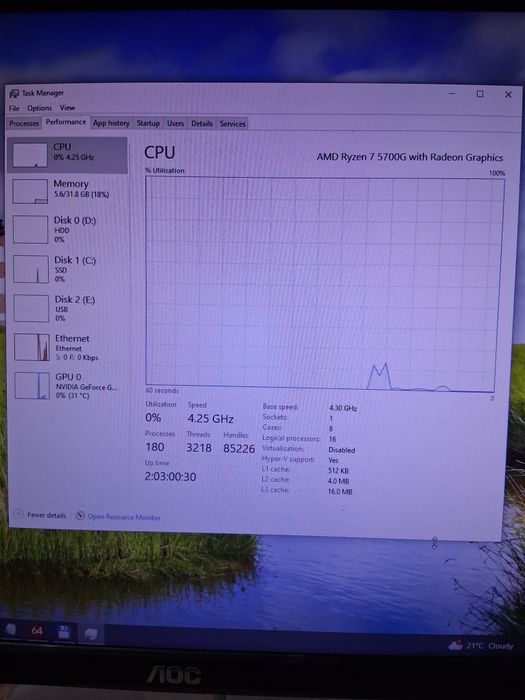Switch to the App history tab
Viewport: 525px width, 700px height.
111,123
